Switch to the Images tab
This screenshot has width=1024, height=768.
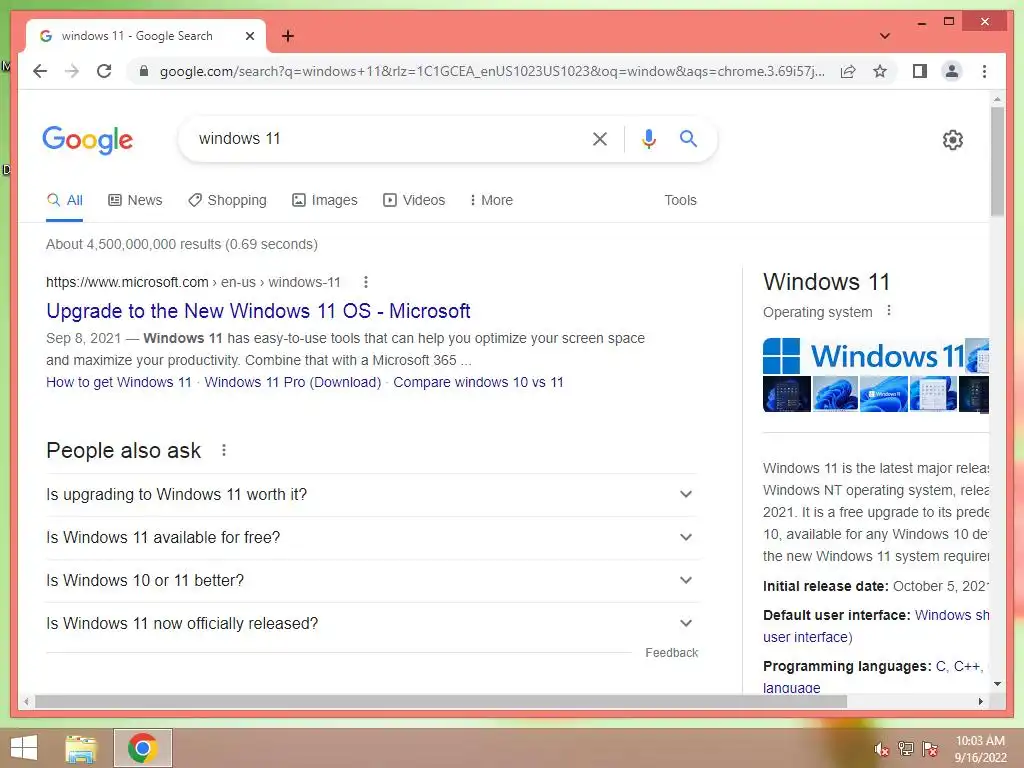coord(325,200)
